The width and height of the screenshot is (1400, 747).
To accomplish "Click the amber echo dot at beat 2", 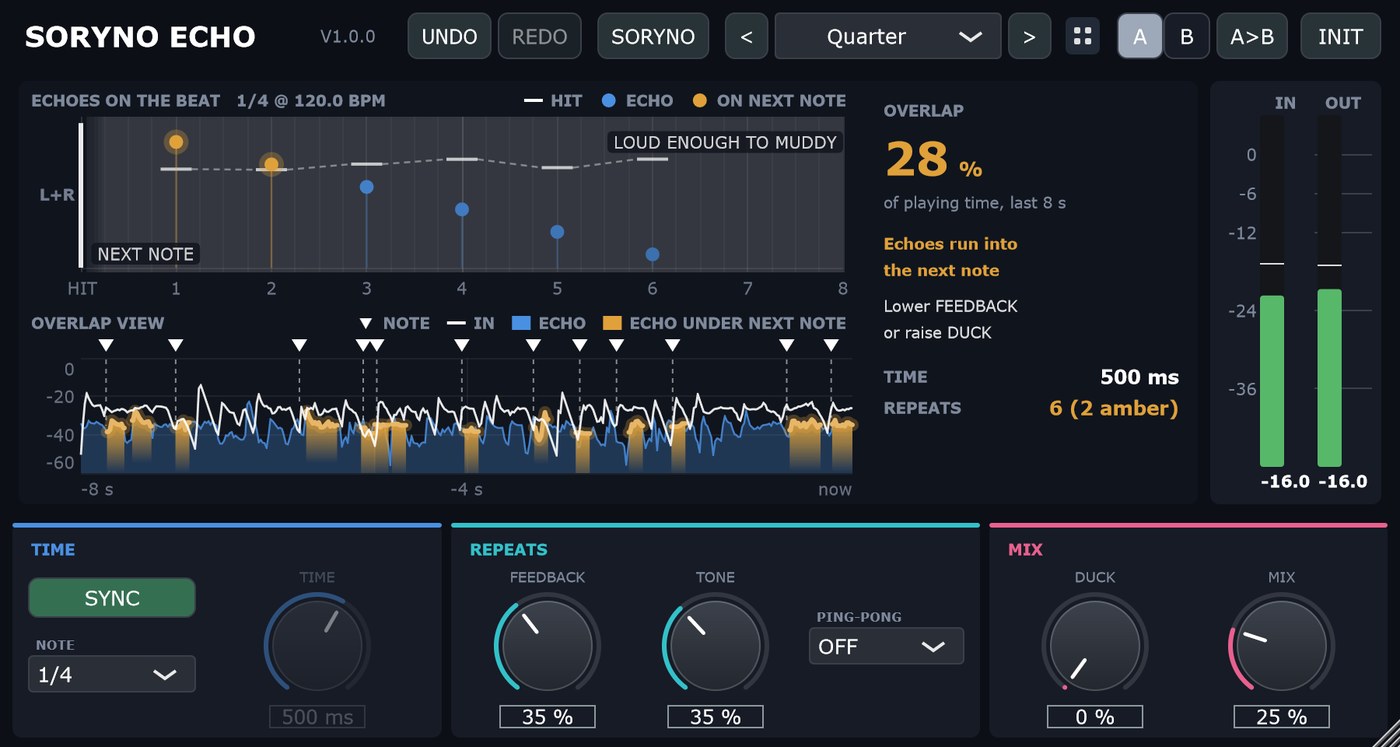I will click(x=271, y=164).
